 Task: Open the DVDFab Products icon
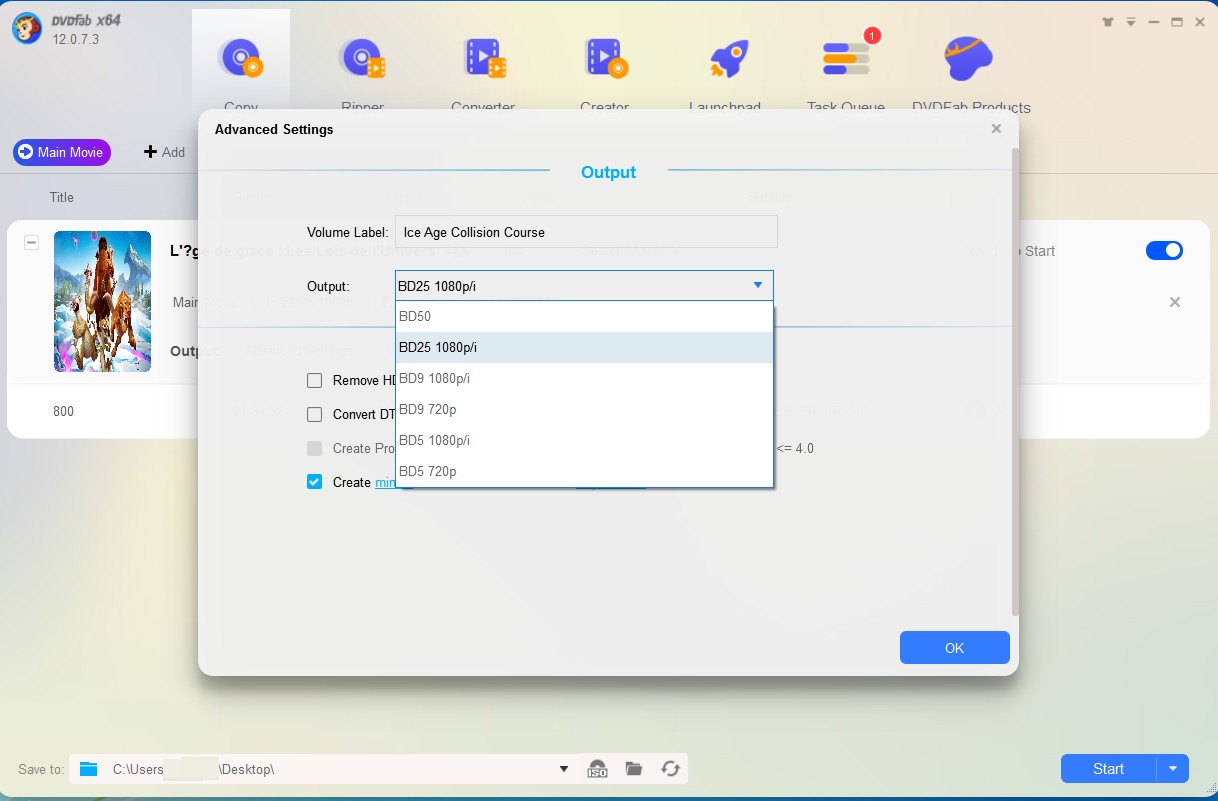pyautogui.click(x=969, y=59)
